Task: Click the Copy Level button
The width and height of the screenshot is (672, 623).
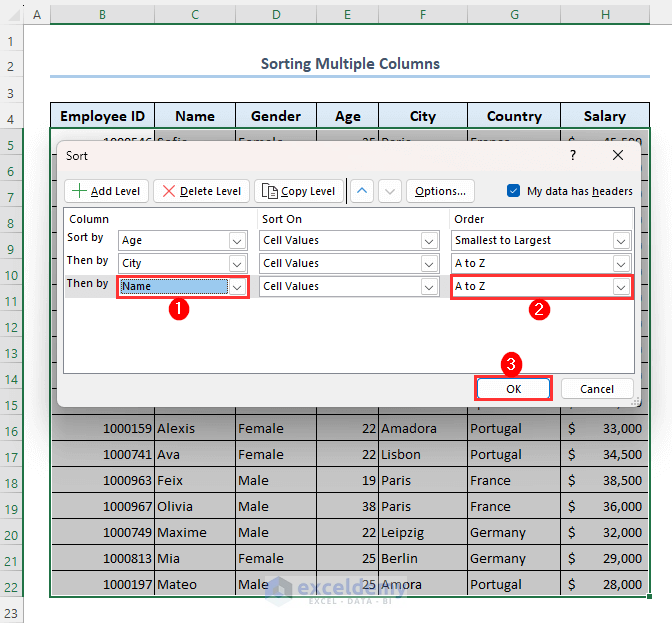Action: 299,191
